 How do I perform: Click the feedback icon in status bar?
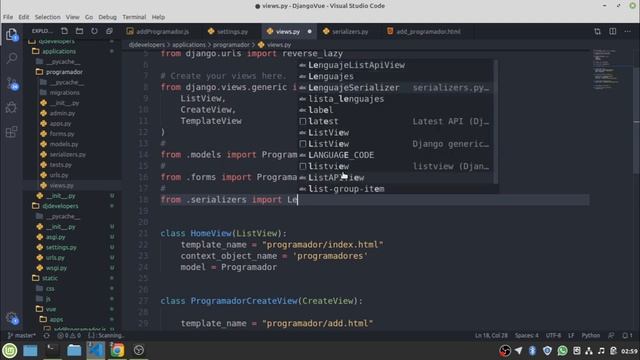coord(611,336)
